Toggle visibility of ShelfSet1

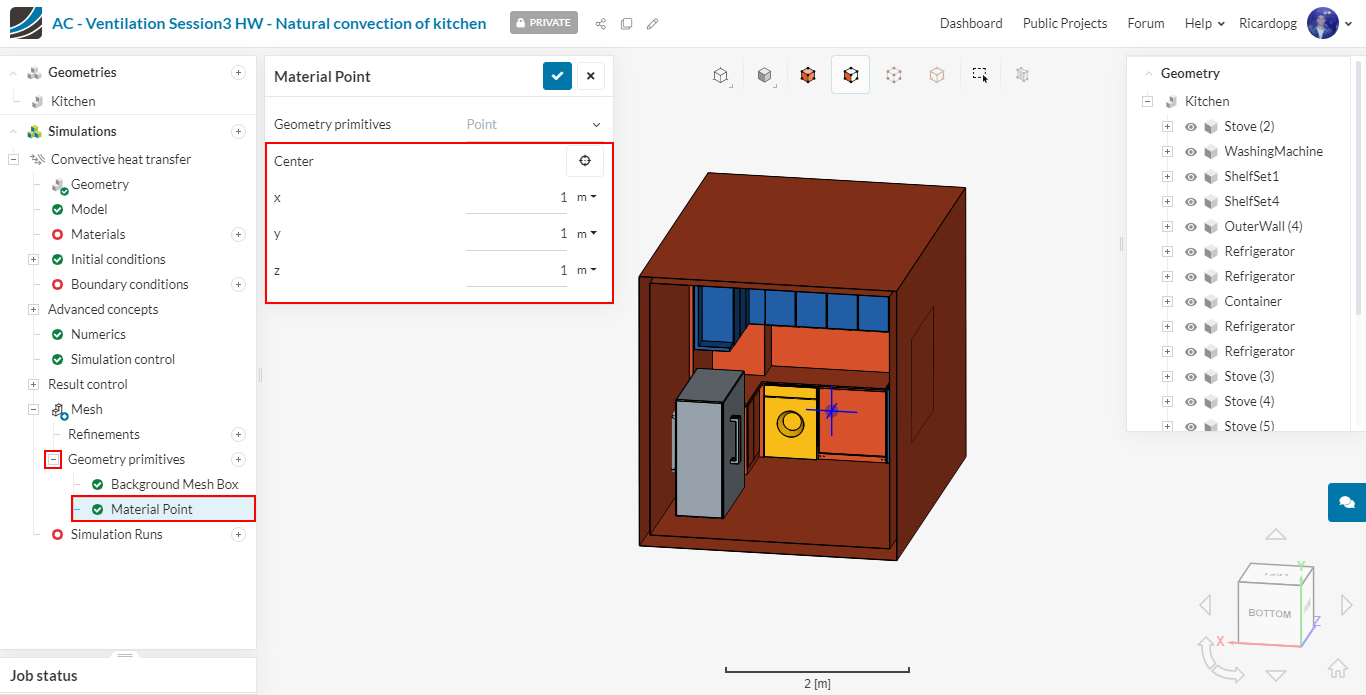[1191, 177]
